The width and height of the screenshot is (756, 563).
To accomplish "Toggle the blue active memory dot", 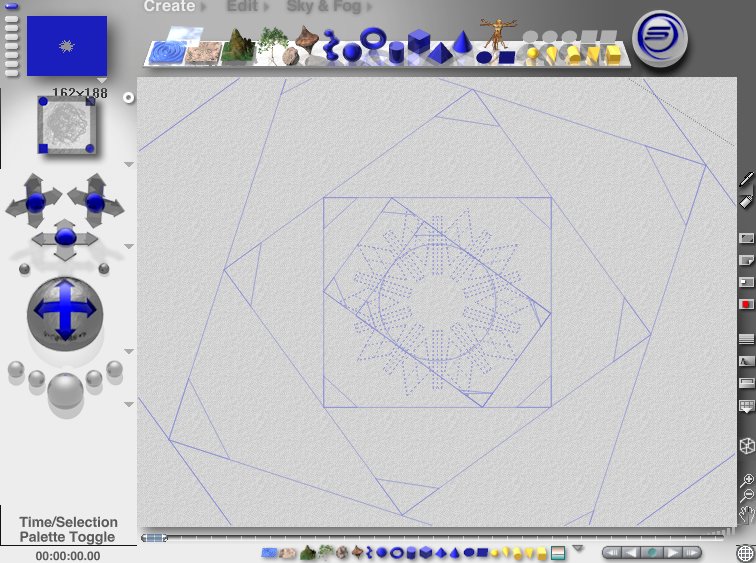I will [11, 6].
